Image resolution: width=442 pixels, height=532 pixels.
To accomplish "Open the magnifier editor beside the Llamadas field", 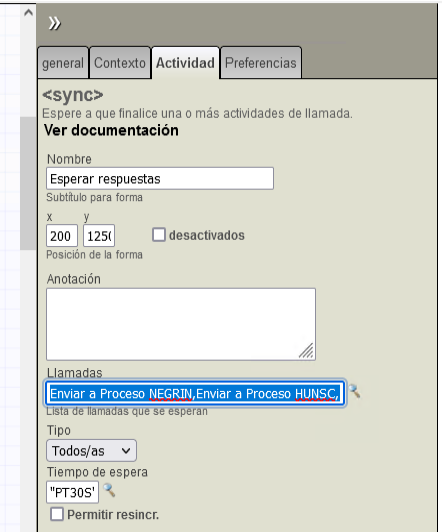I will click(354, 391).
